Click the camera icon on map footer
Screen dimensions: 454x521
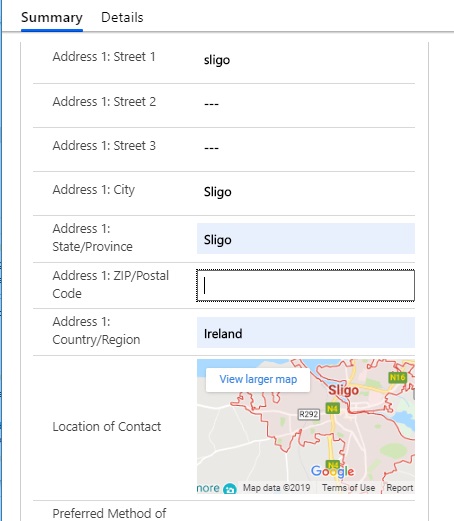click(230, 489)
